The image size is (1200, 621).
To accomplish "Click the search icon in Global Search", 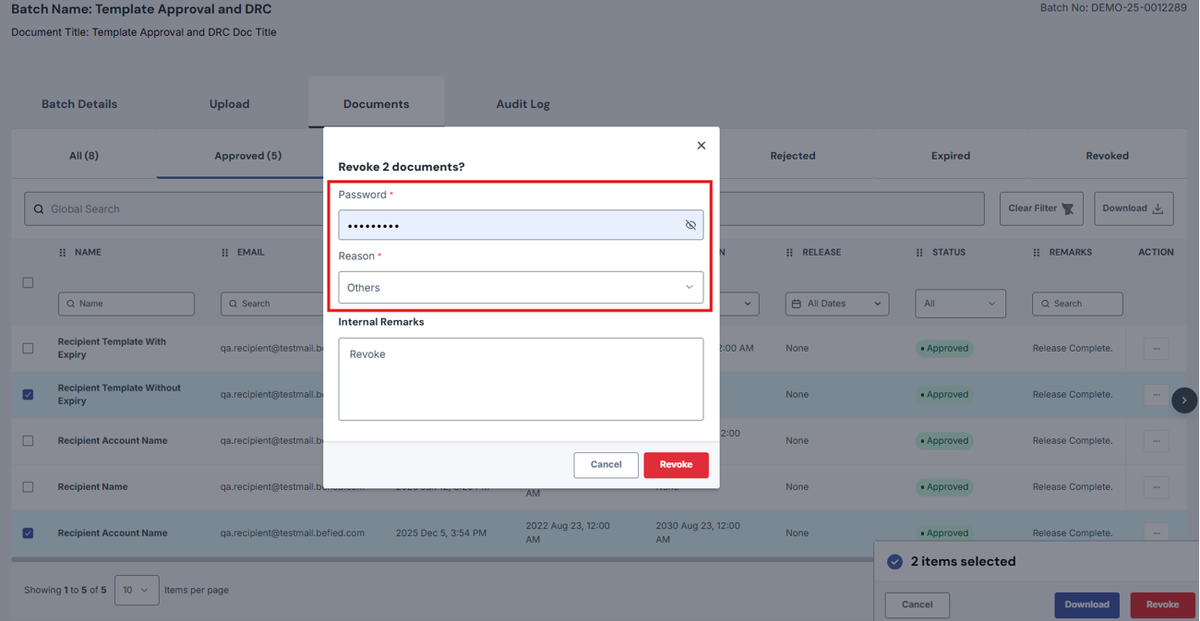I will (x=39, y=209).
